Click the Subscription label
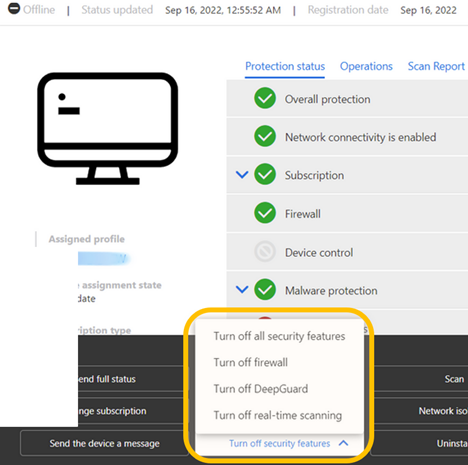This screenshot has height=465, width=468. click(314, 175)
